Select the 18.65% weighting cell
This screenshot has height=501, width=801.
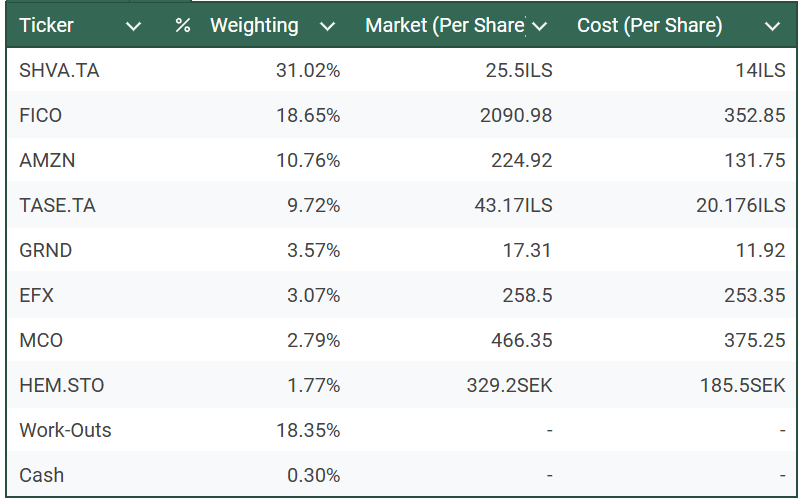pyautogui.click(x=308, y=115)
